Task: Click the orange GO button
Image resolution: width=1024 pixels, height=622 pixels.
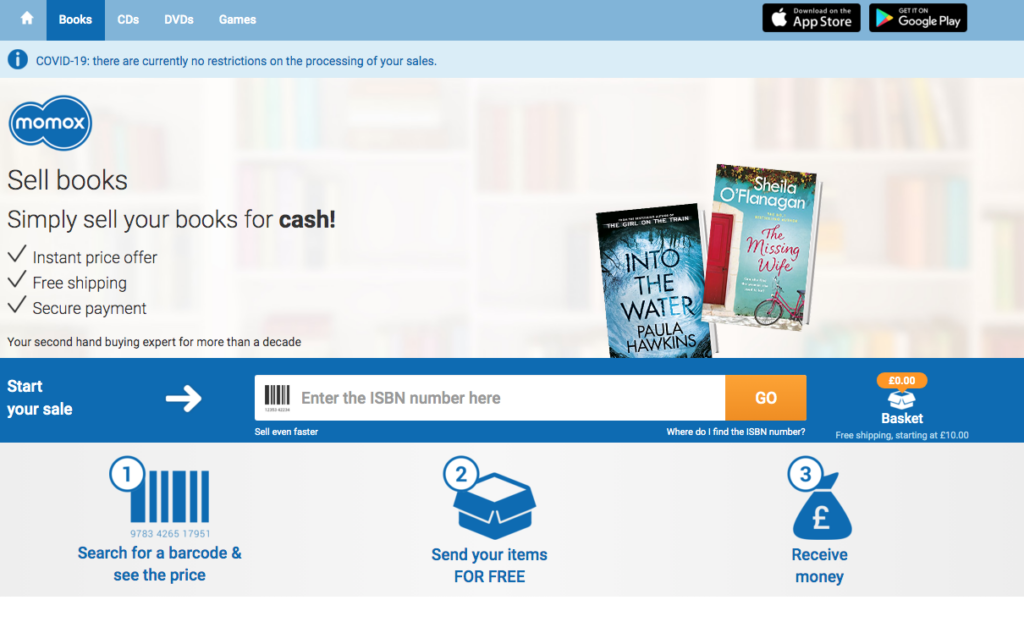Action: click(765, 398)
